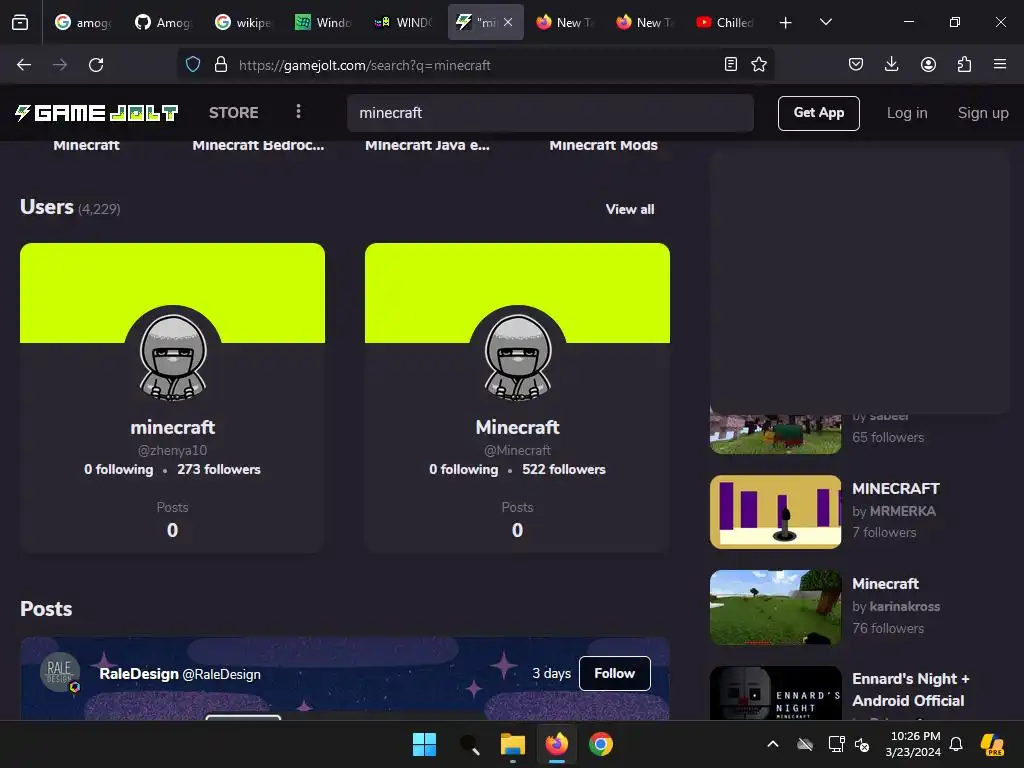Open the Windows Start menu
Viewport: 1024px width, 768px height.
point(424,744)
